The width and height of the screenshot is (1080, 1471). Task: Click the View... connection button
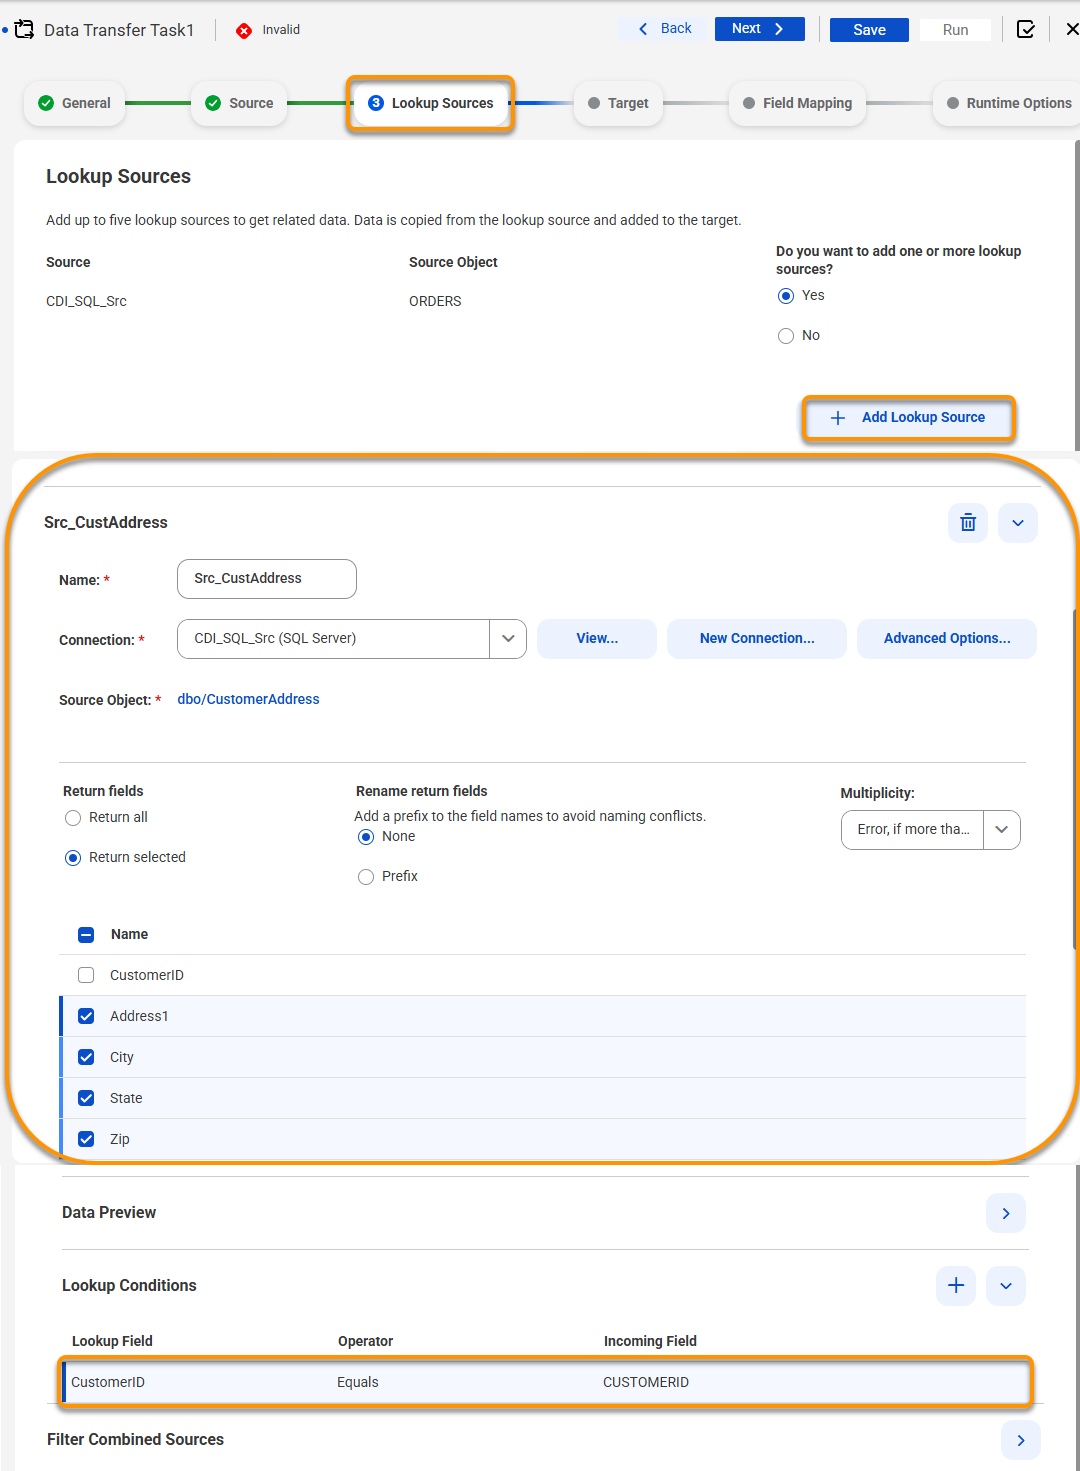point(597,638)
